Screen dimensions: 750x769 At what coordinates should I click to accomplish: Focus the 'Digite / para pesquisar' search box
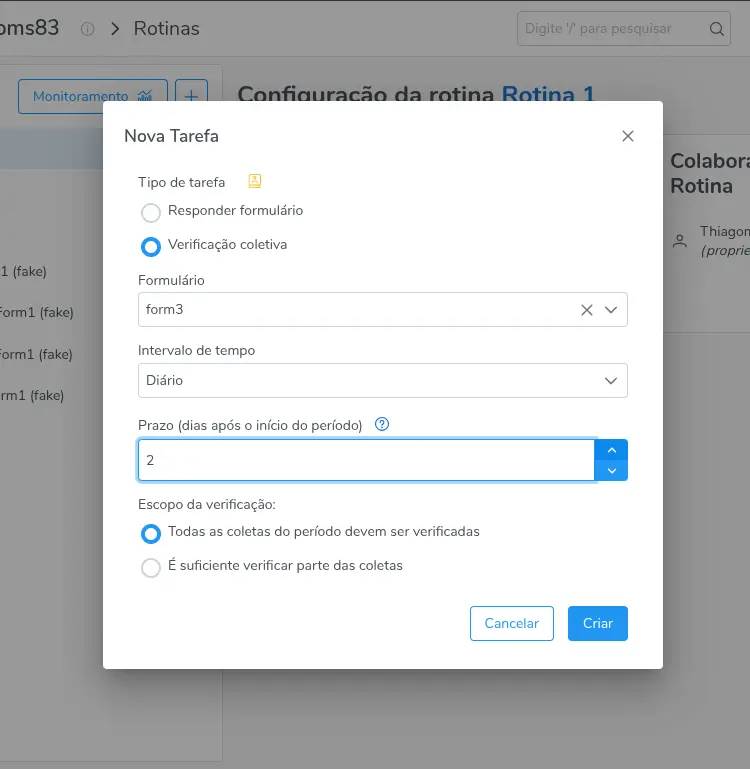(x=623, y=29)
